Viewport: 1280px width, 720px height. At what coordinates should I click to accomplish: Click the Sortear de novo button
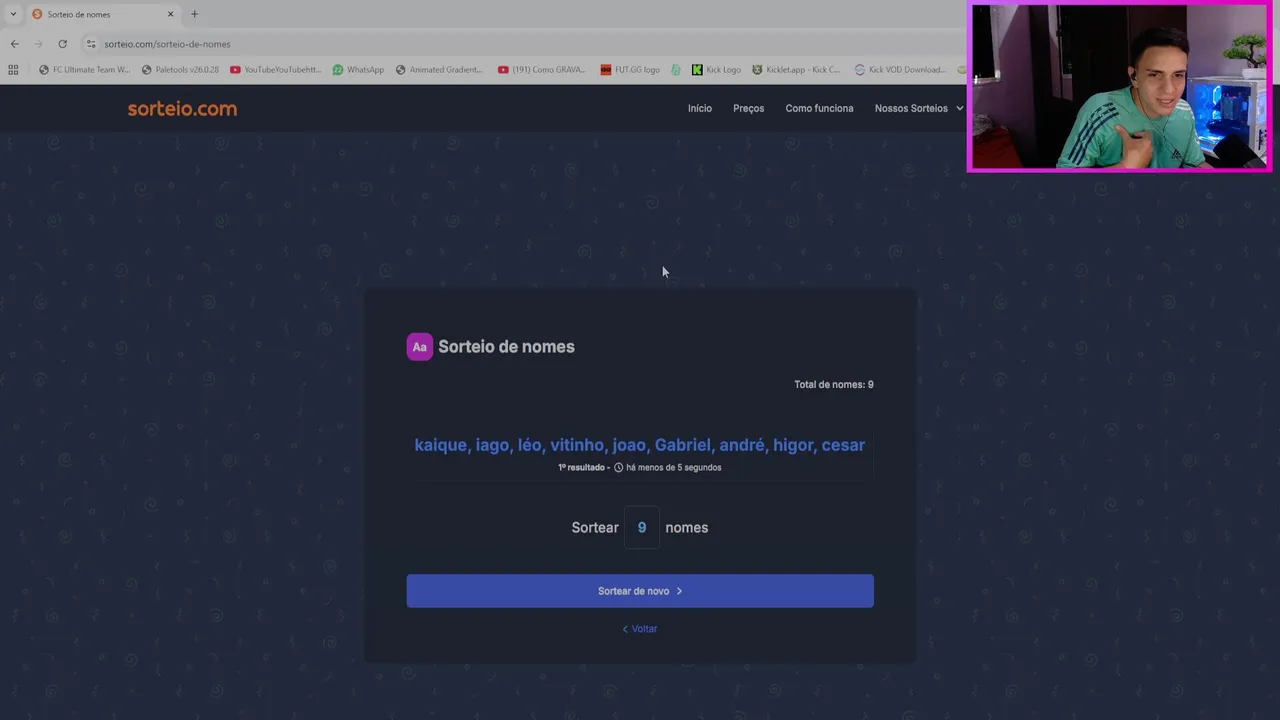pos(640,591)
